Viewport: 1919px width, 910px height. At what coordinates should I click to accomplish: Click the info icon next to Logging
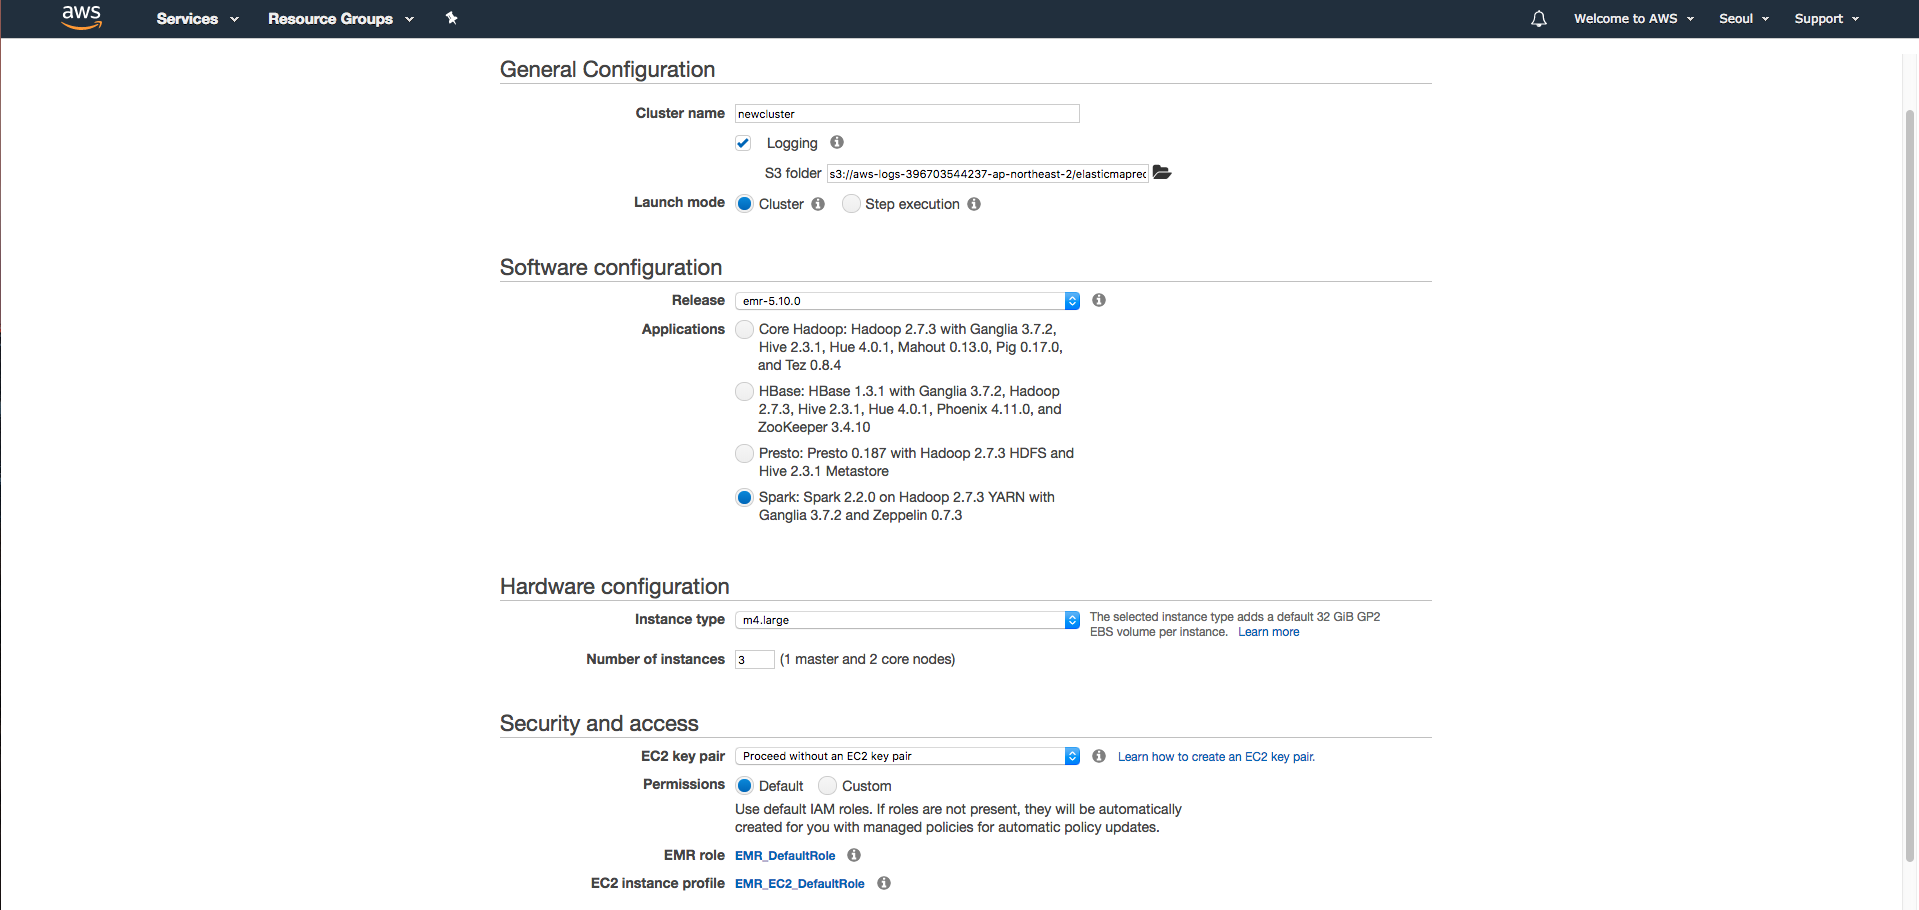pyautogui.click(x=836, y=142)
